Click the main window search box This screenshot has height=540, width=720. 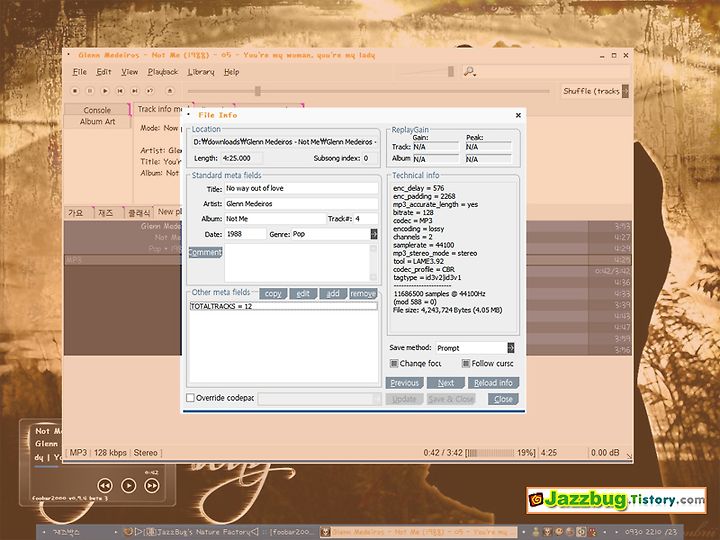click(x=553, y=72)
